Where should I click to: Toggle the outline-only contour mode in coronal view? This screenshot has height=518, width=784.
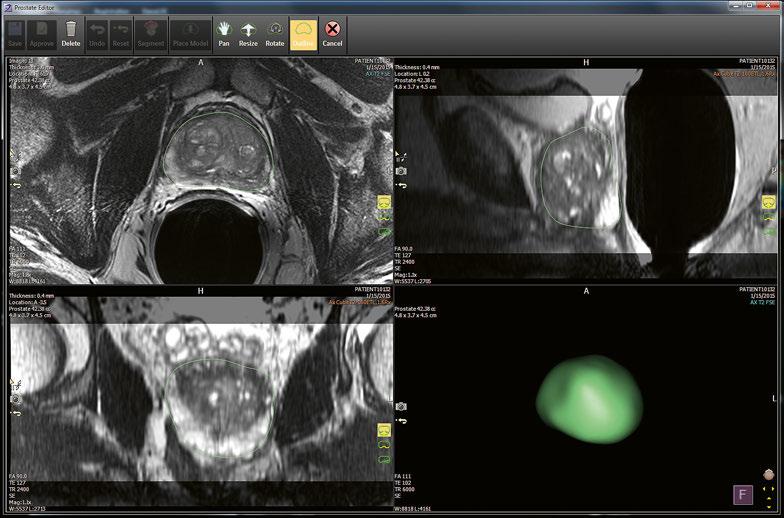click(x=384, y=444)
